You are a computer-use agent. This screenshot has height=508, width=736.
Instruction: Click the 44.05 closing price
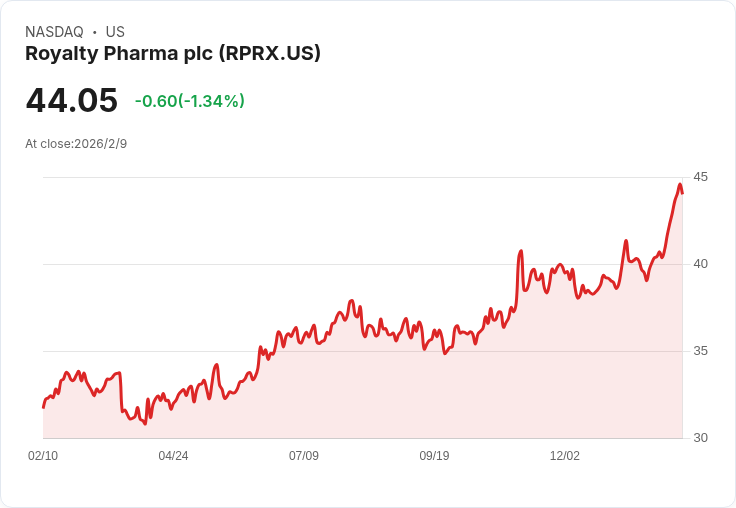click(x=72, y=100)
